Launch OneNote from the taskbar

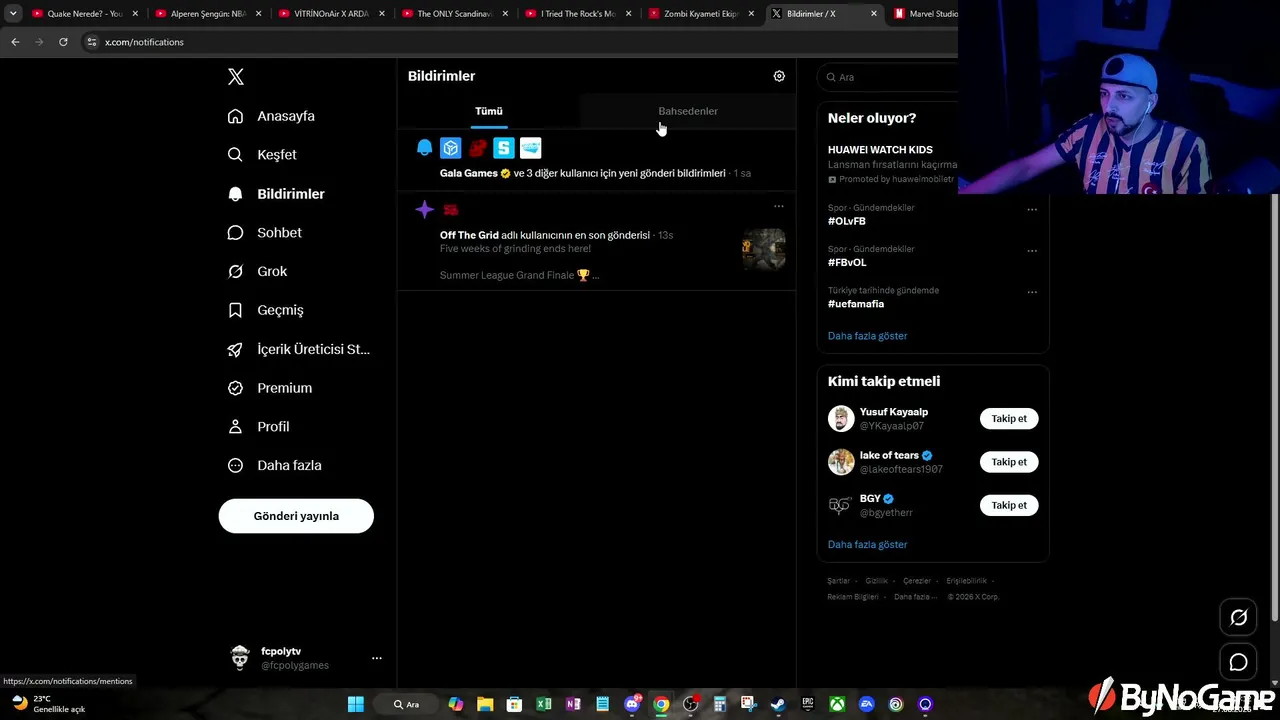(x=573, y=704)
